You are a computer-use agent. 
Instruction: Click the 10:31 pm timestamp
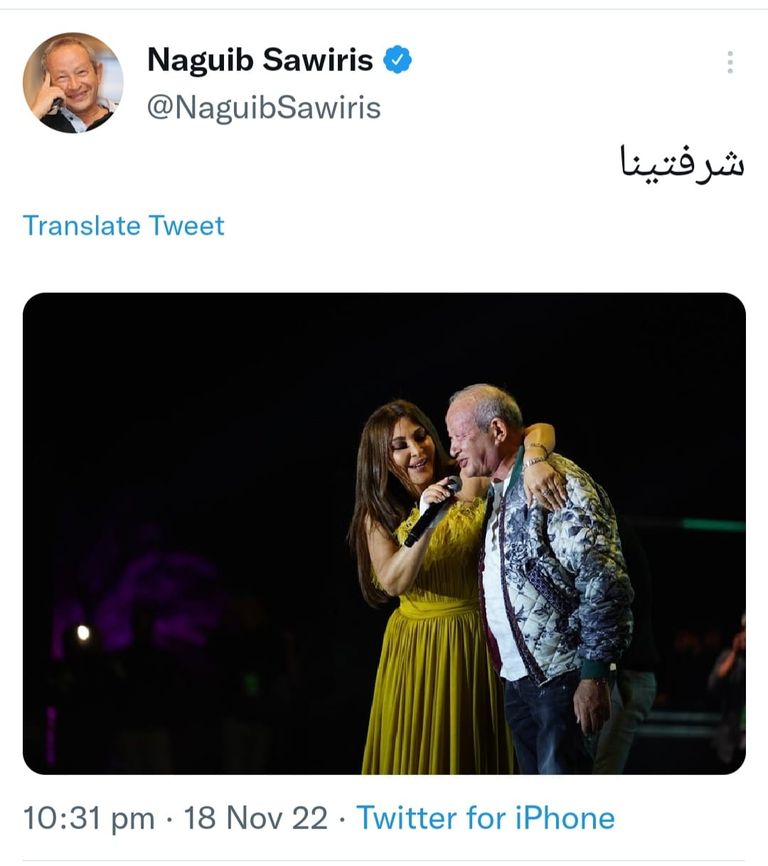pos(88,818)
